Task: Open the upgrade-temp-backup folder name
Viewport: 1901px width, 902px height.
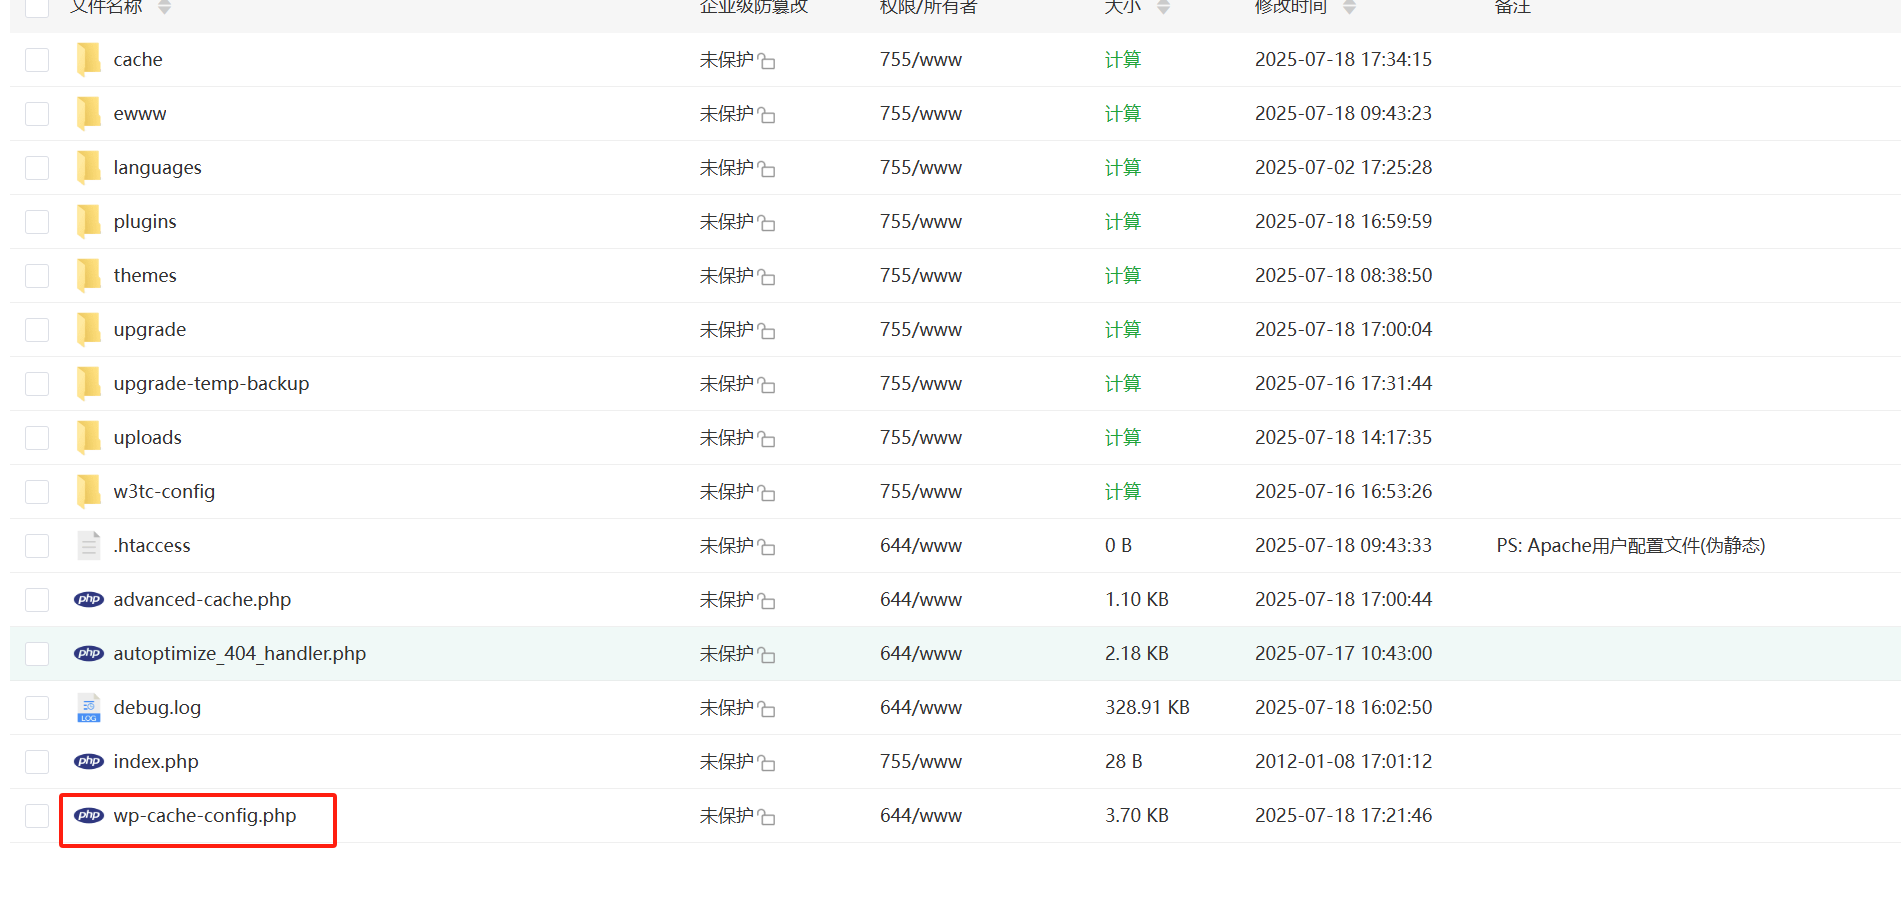Action: pyautogui.click(x=211, y=383)
